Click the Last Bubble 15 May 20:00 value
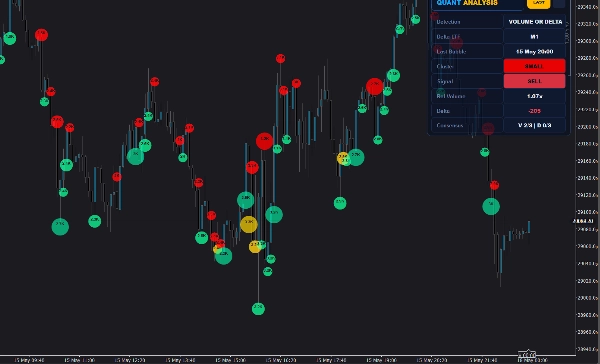Viewport: 600px width, 364px height. click(535, 51)
